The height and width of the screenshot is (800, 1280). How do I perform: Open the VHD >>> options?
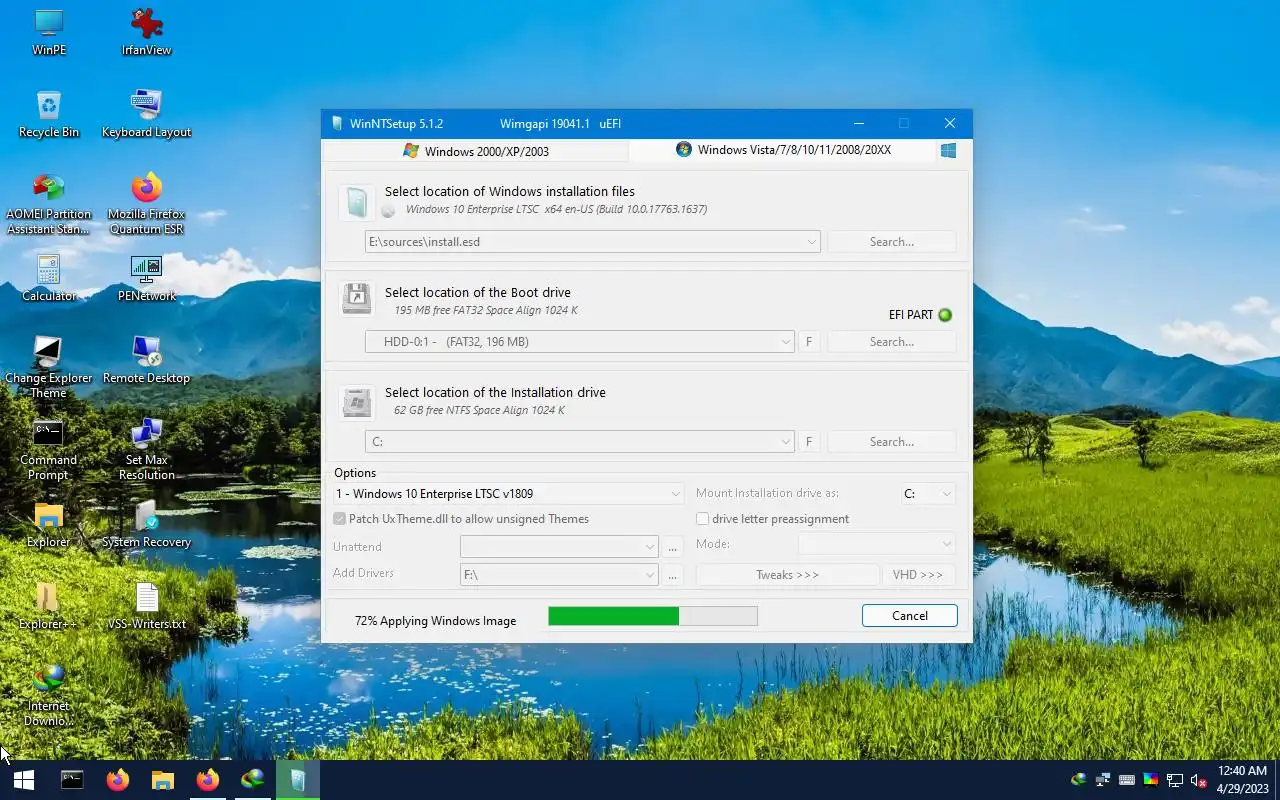918,575
